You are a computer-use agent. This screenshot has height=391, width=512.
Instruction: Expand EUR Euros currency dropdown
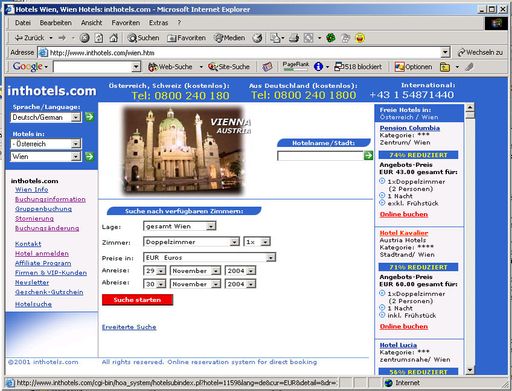coord(271,258)
